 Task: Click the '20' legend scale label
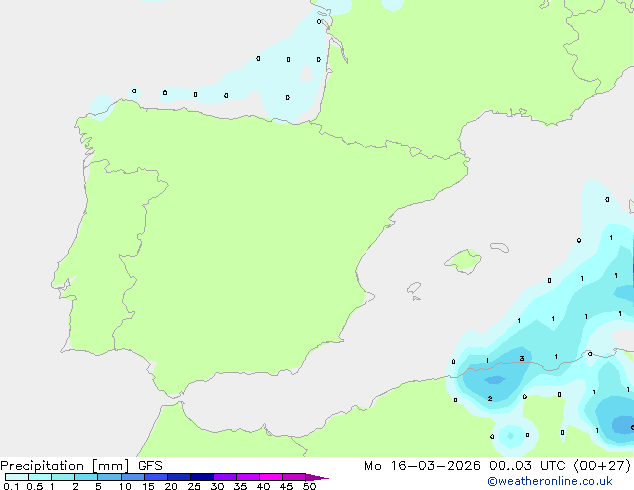tap(171, 486)
